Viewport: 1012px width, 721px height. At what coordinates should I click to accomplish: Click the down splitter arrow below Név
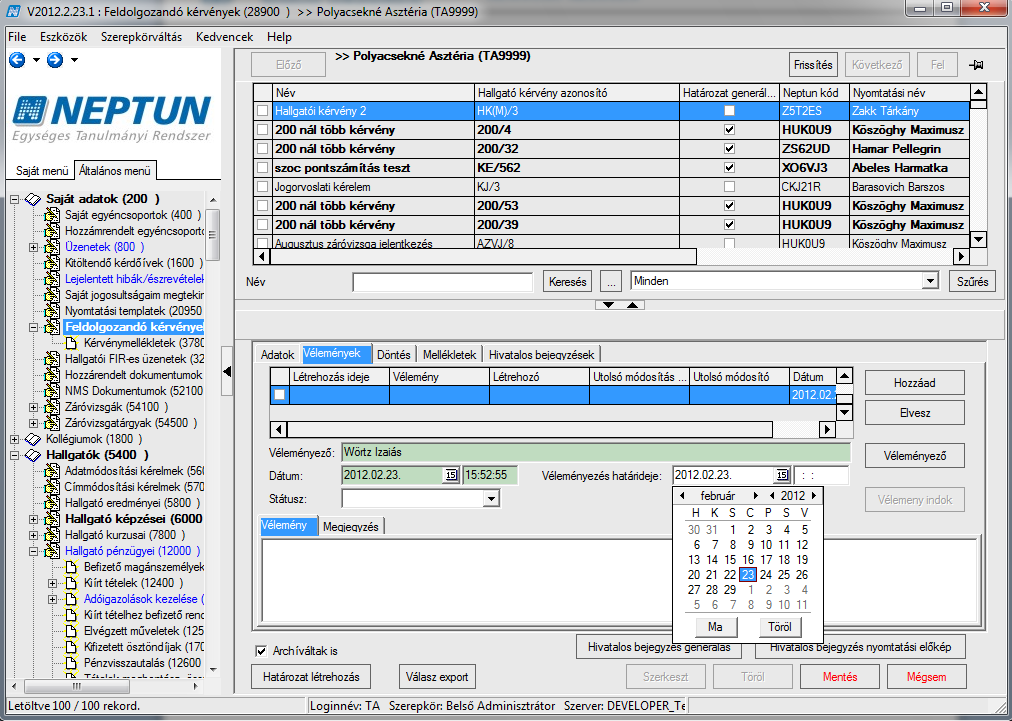608,305
